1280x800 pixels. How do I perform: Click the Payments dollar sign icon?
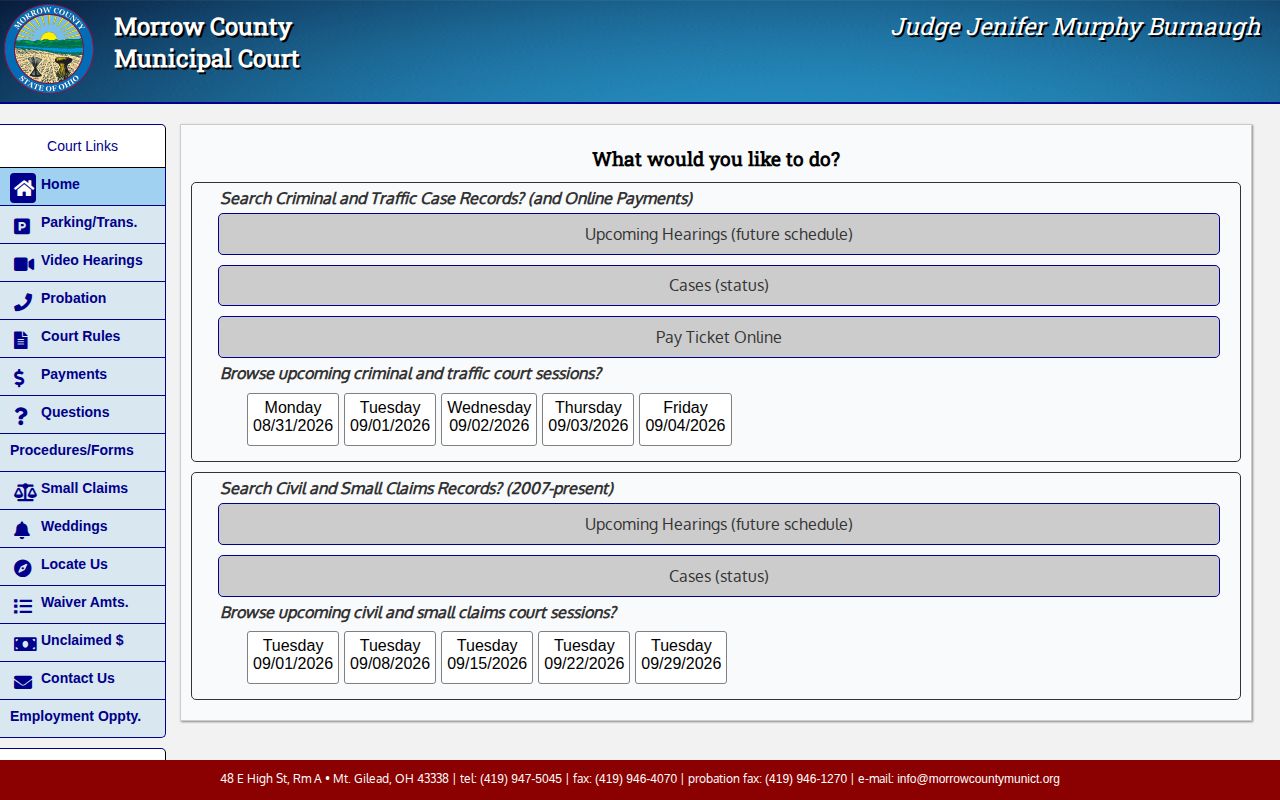19,378
